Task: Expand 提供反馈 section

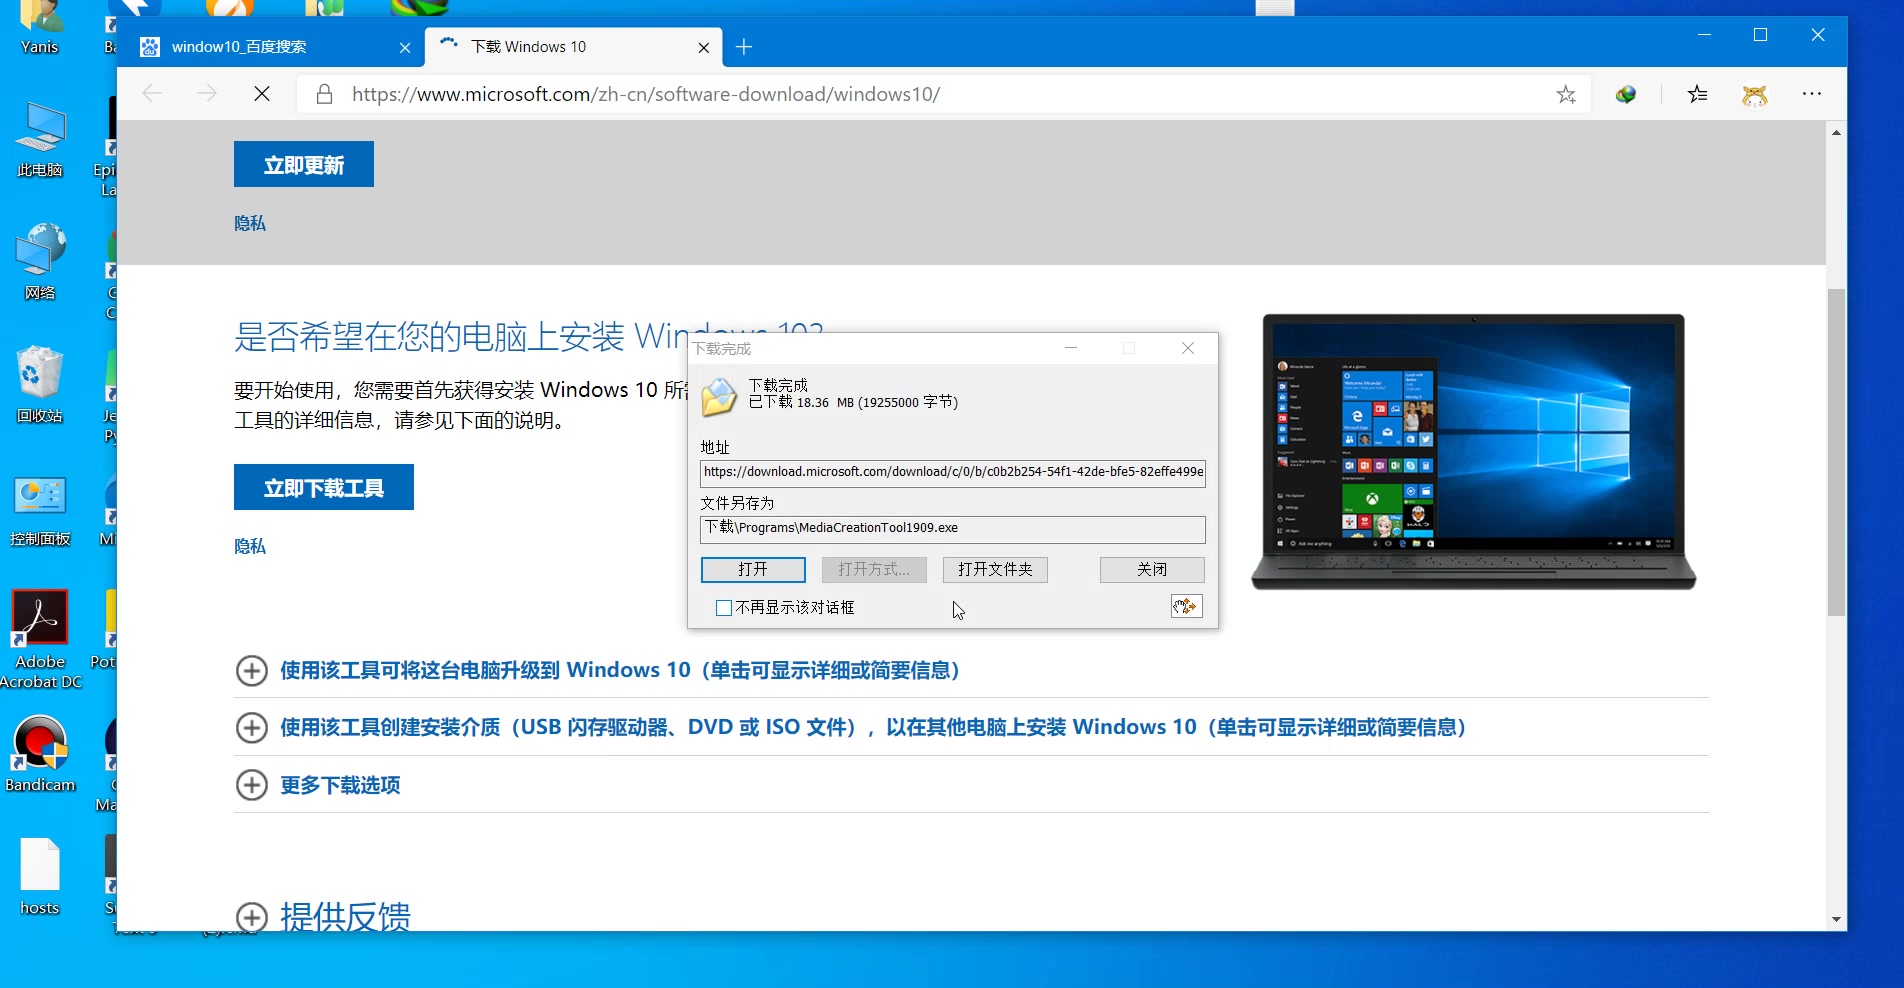Action: coord(345,916)
